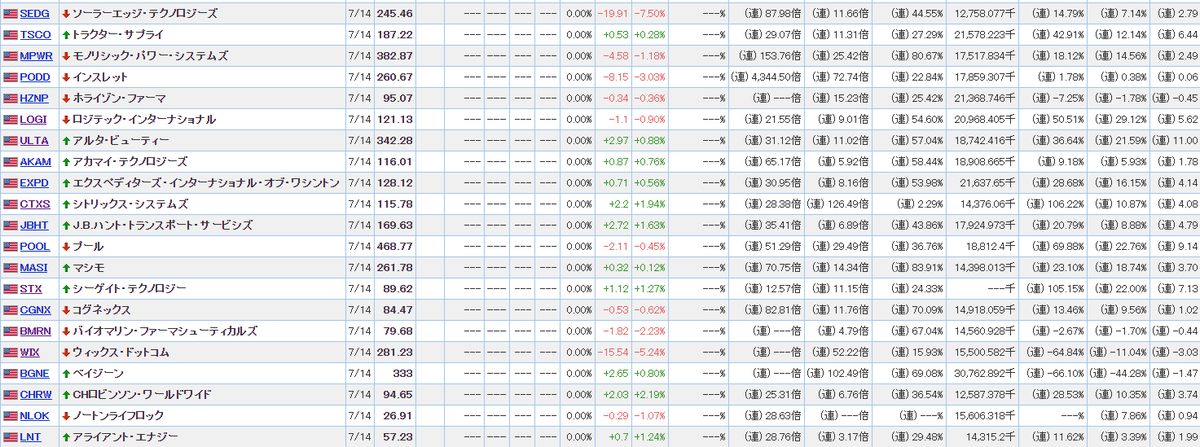Click the value 126.49倍 in CTXS row
Image resolution: width=1200 pixels, height=447 pixels.
pos(848,204)
